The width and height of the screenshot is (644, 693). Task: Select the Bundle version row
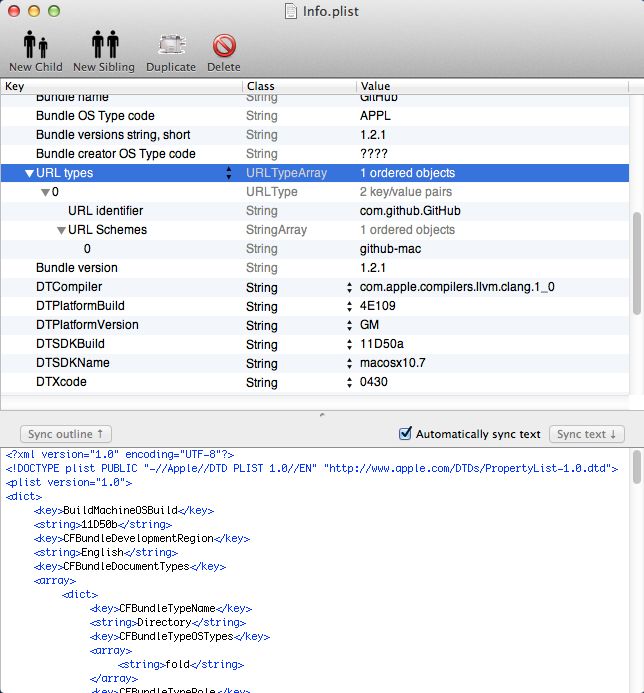(x=315, y=268)
